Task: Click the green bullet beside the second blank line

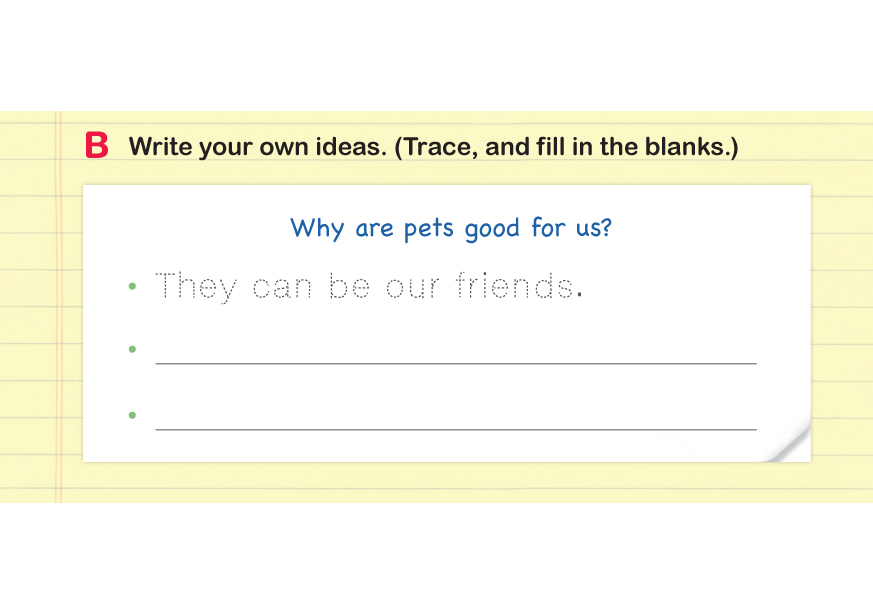Action: [x=132, y=414]
